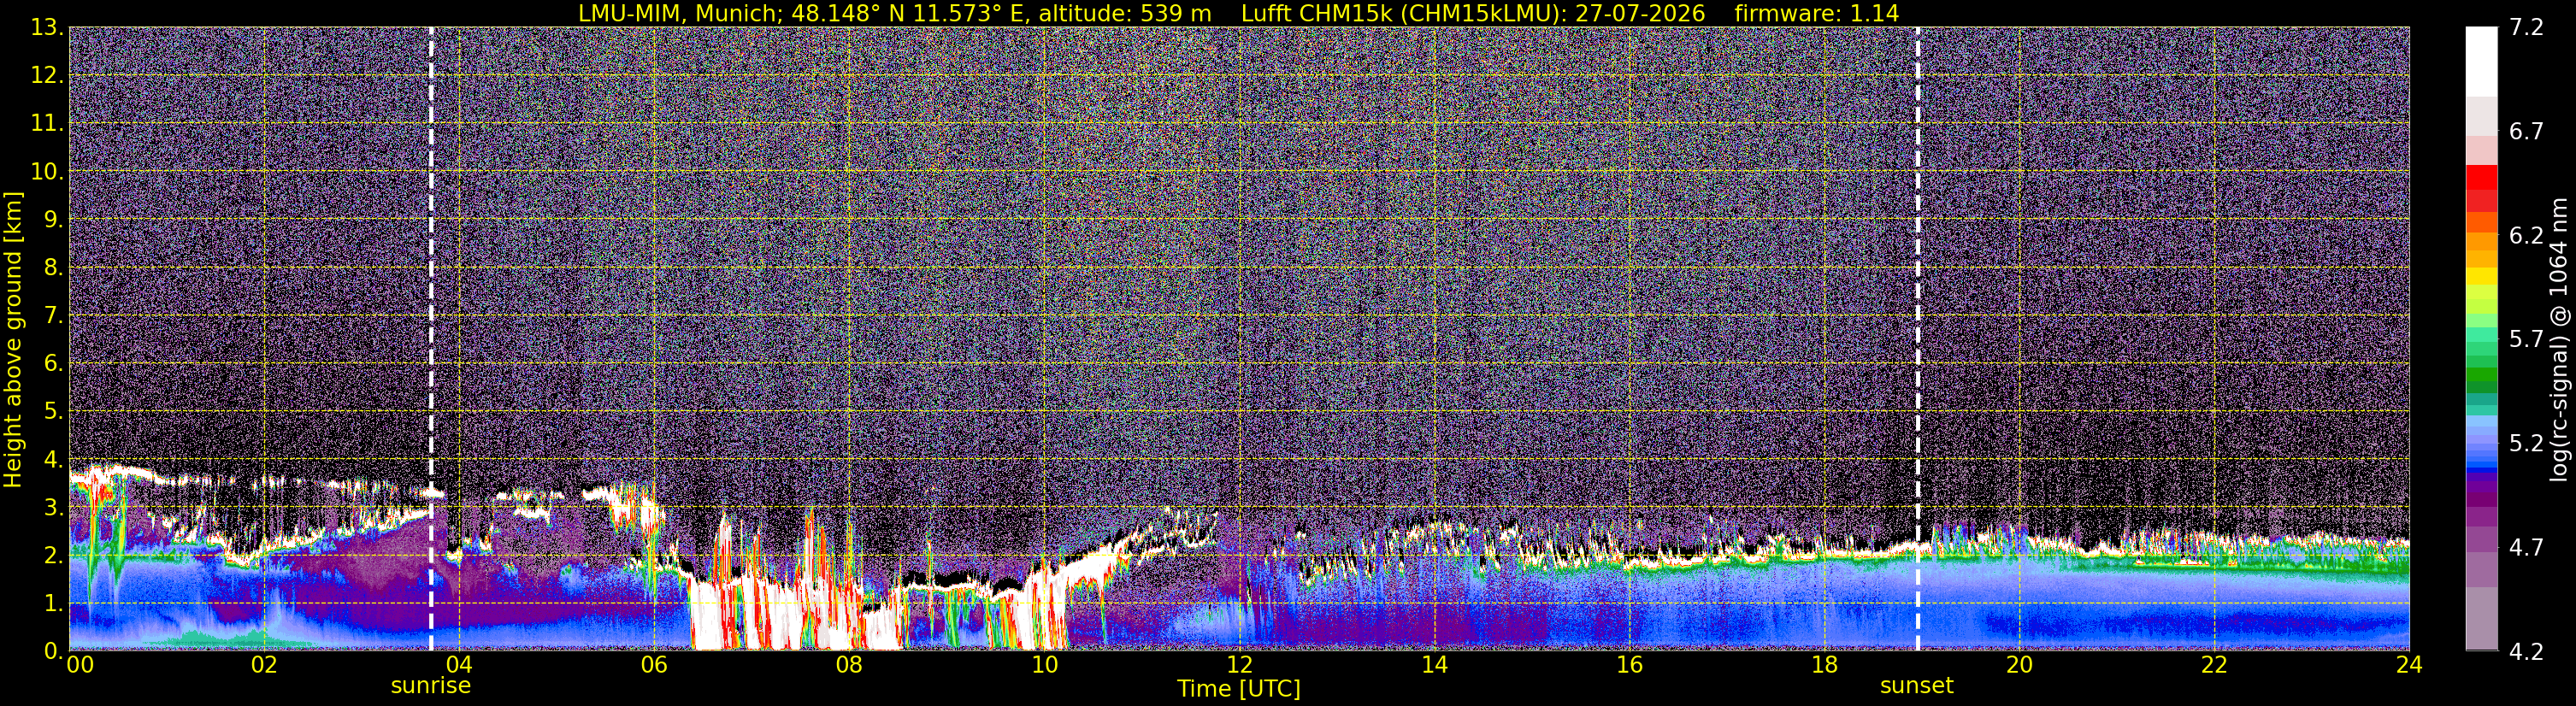Click the 4.2 colorbar value label
The image size is (2576, 706).
[x=2526, y=652]
